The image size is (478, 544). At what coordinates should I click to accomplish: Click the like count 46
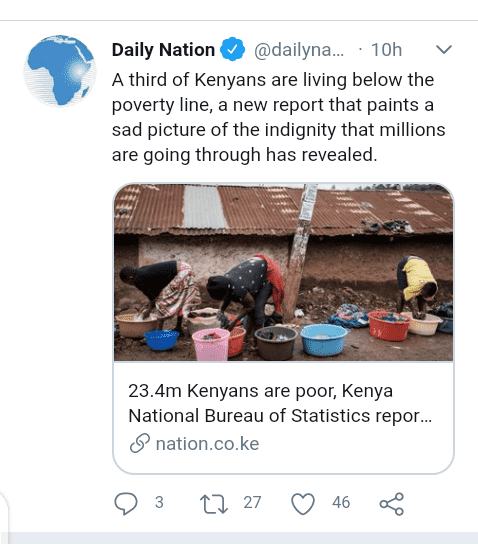[x=341, y=502]
